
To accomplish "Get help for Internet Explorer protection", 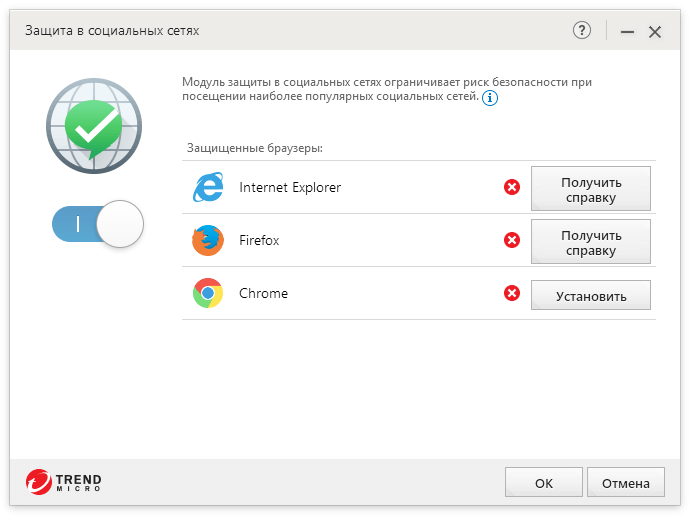I will coord(590,188).
